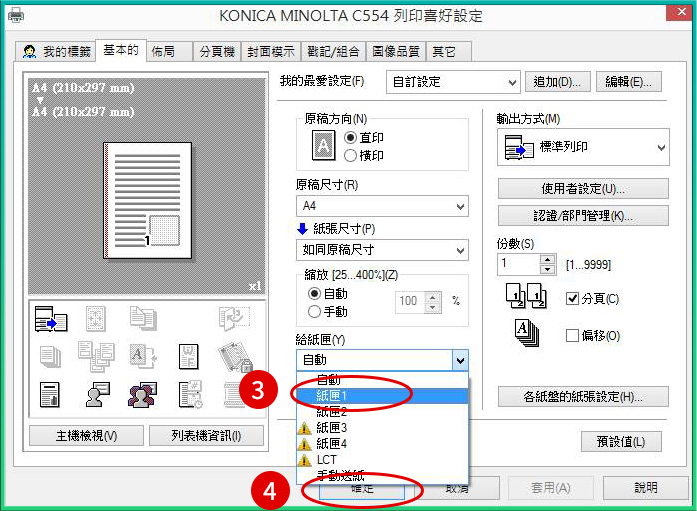The image size is (697, 511).
Task: Open the 原稿尺寸 A4 dropdown
Action: [x=382, y=206]
